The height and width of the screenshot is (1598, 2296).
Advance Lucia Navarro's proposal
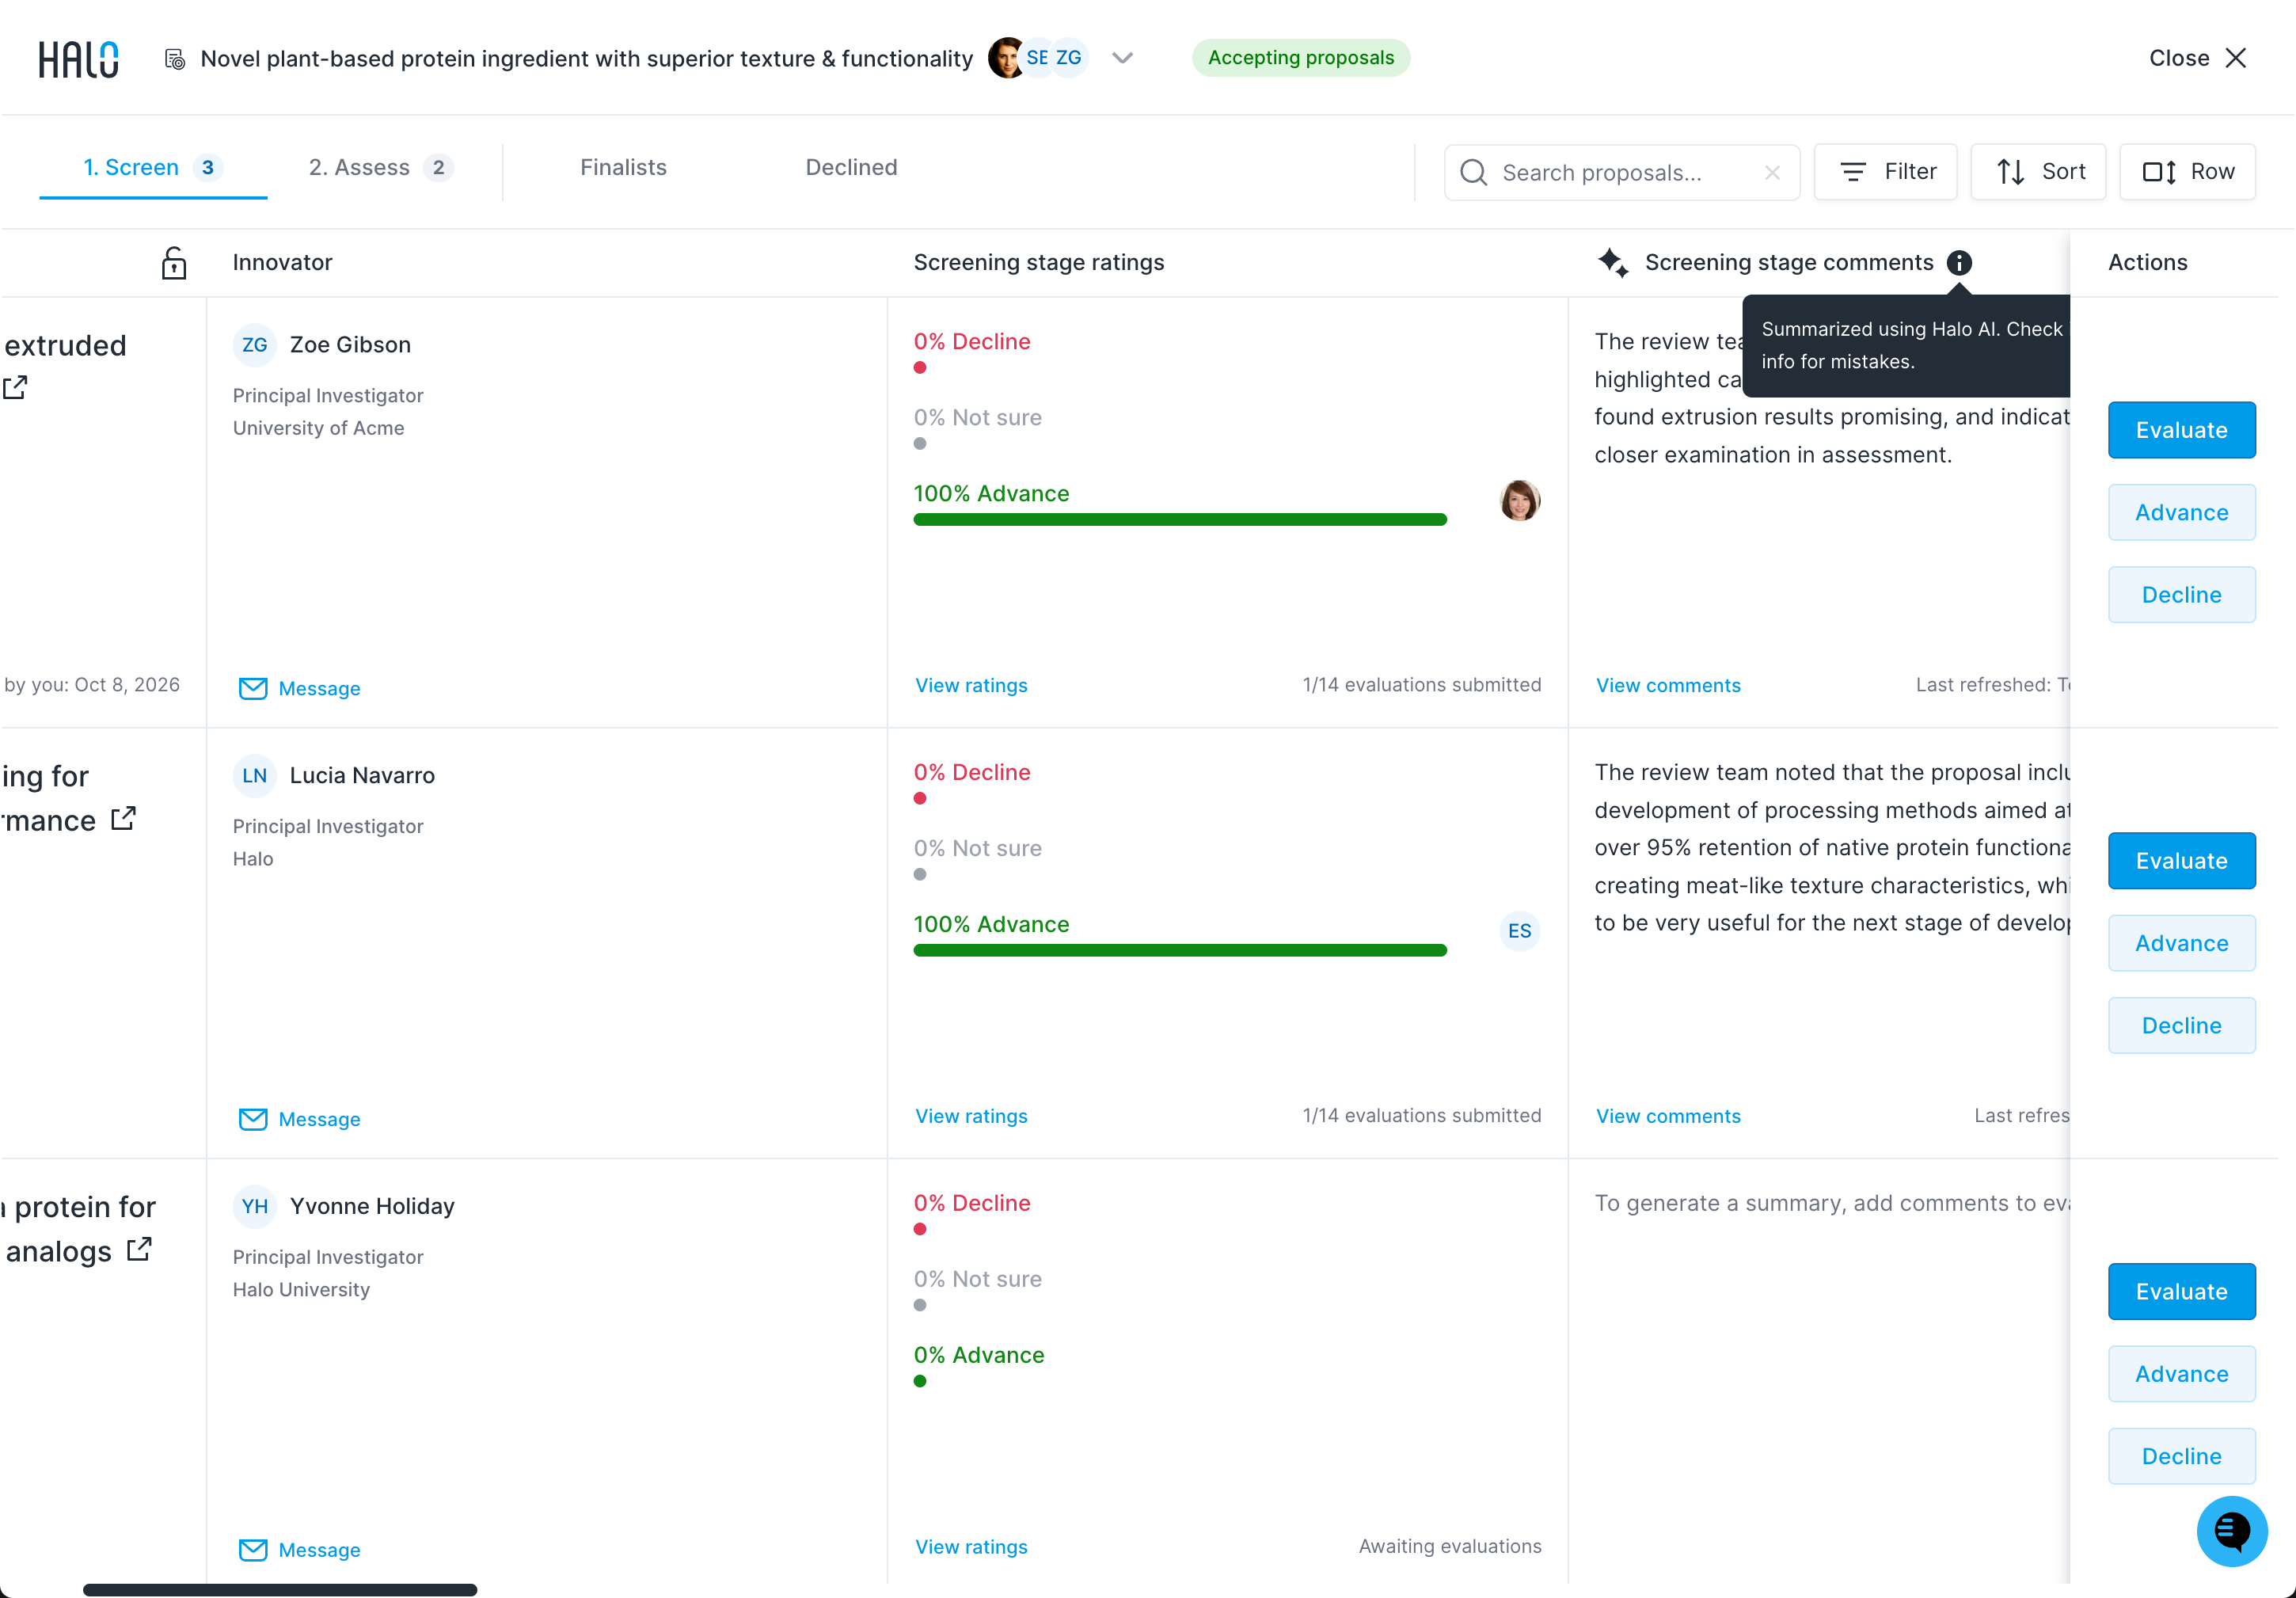[x=2181, y=943]
